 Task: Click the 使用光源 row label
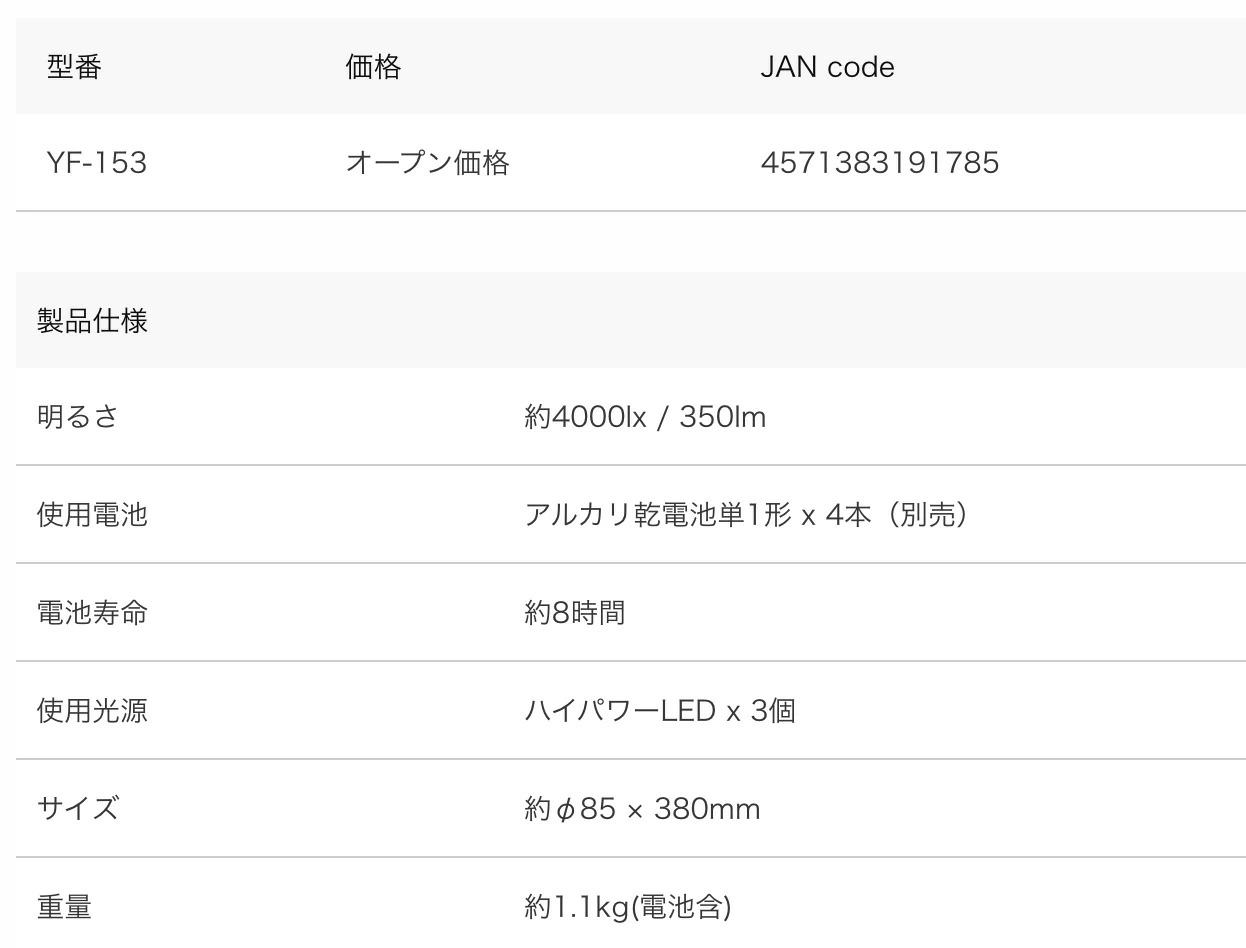[92, 710]
